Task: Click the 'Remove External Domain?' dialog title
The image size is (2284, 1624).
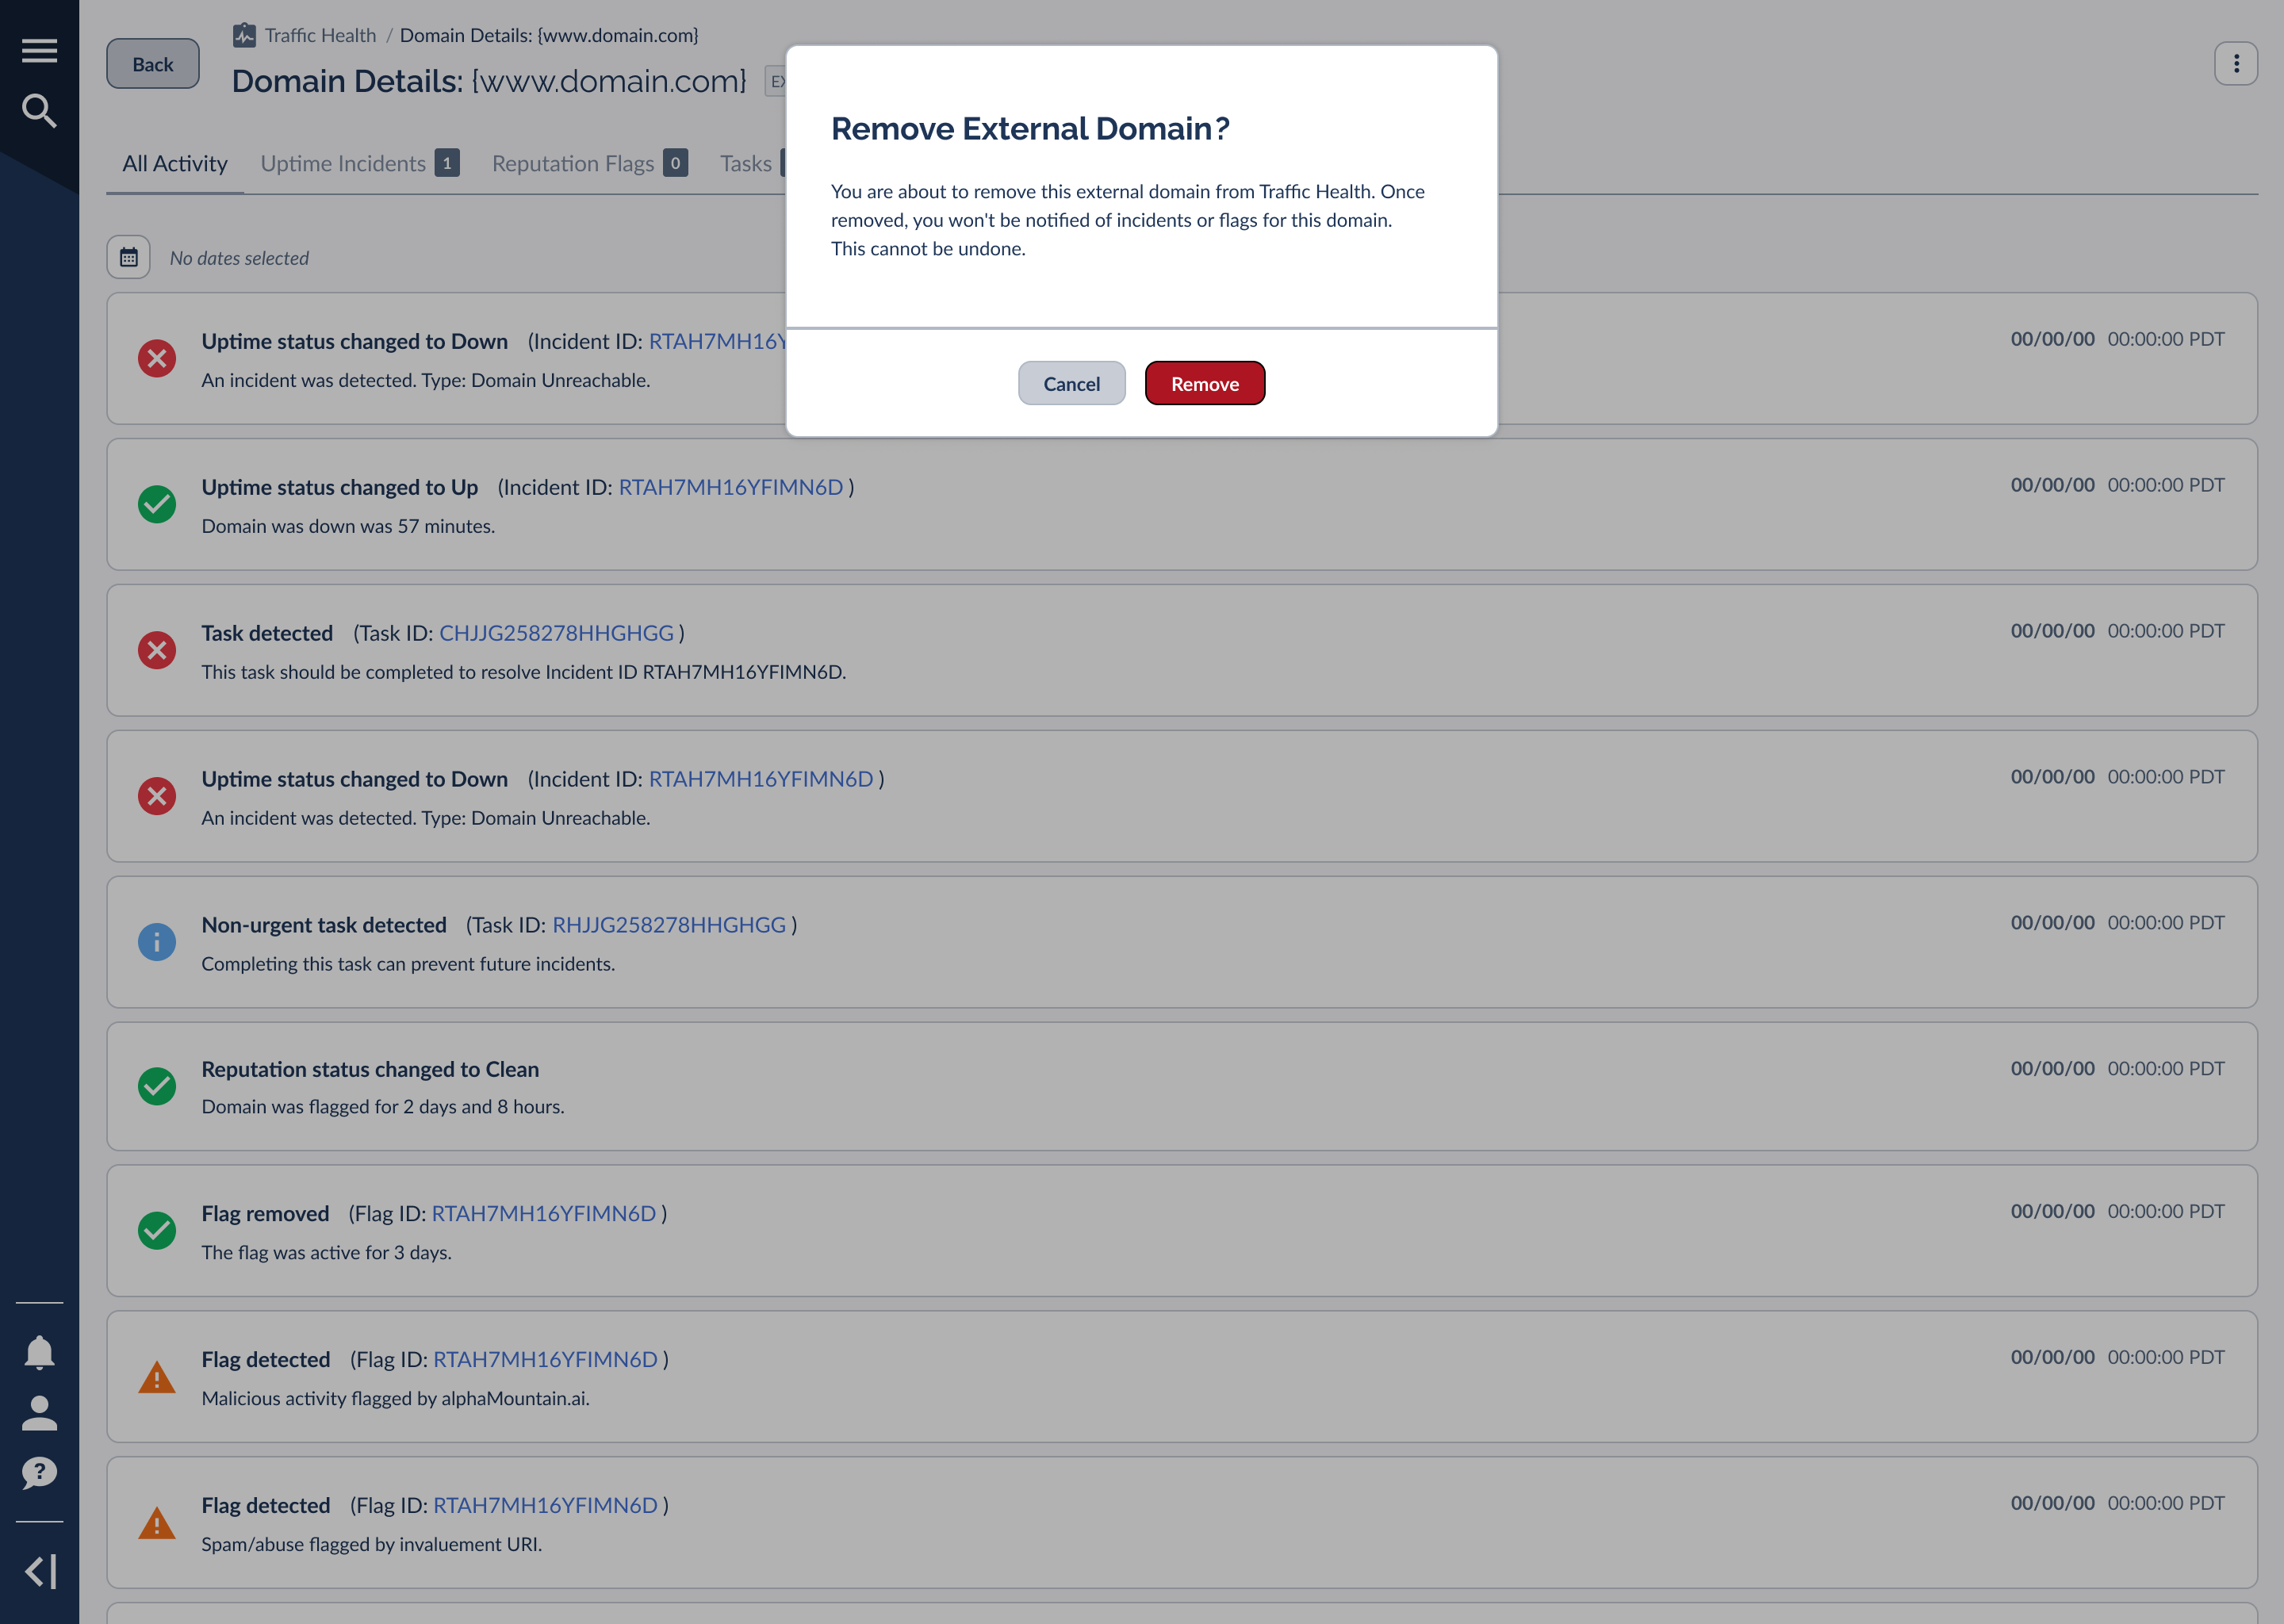Action: [x=1030, y=128]
